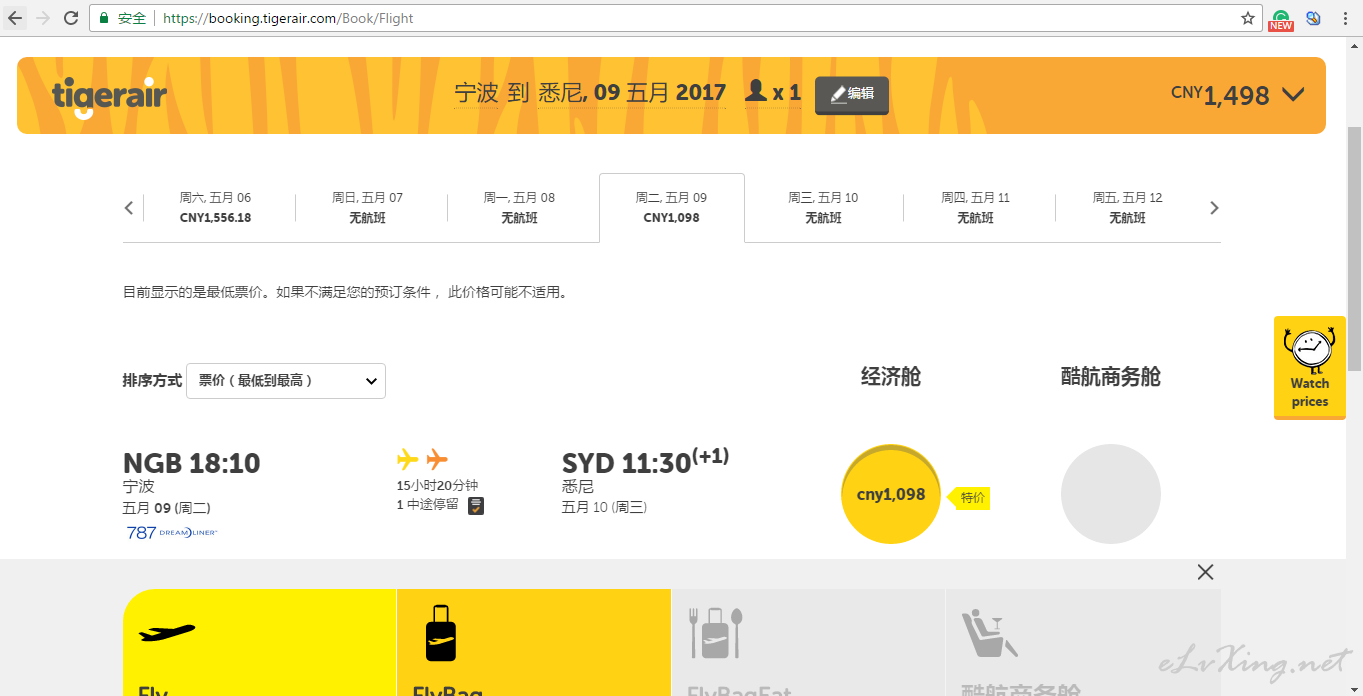This screenshot has width=1363, height=696.
Task: Click the 经济舱 column heading
Action: 891,377
